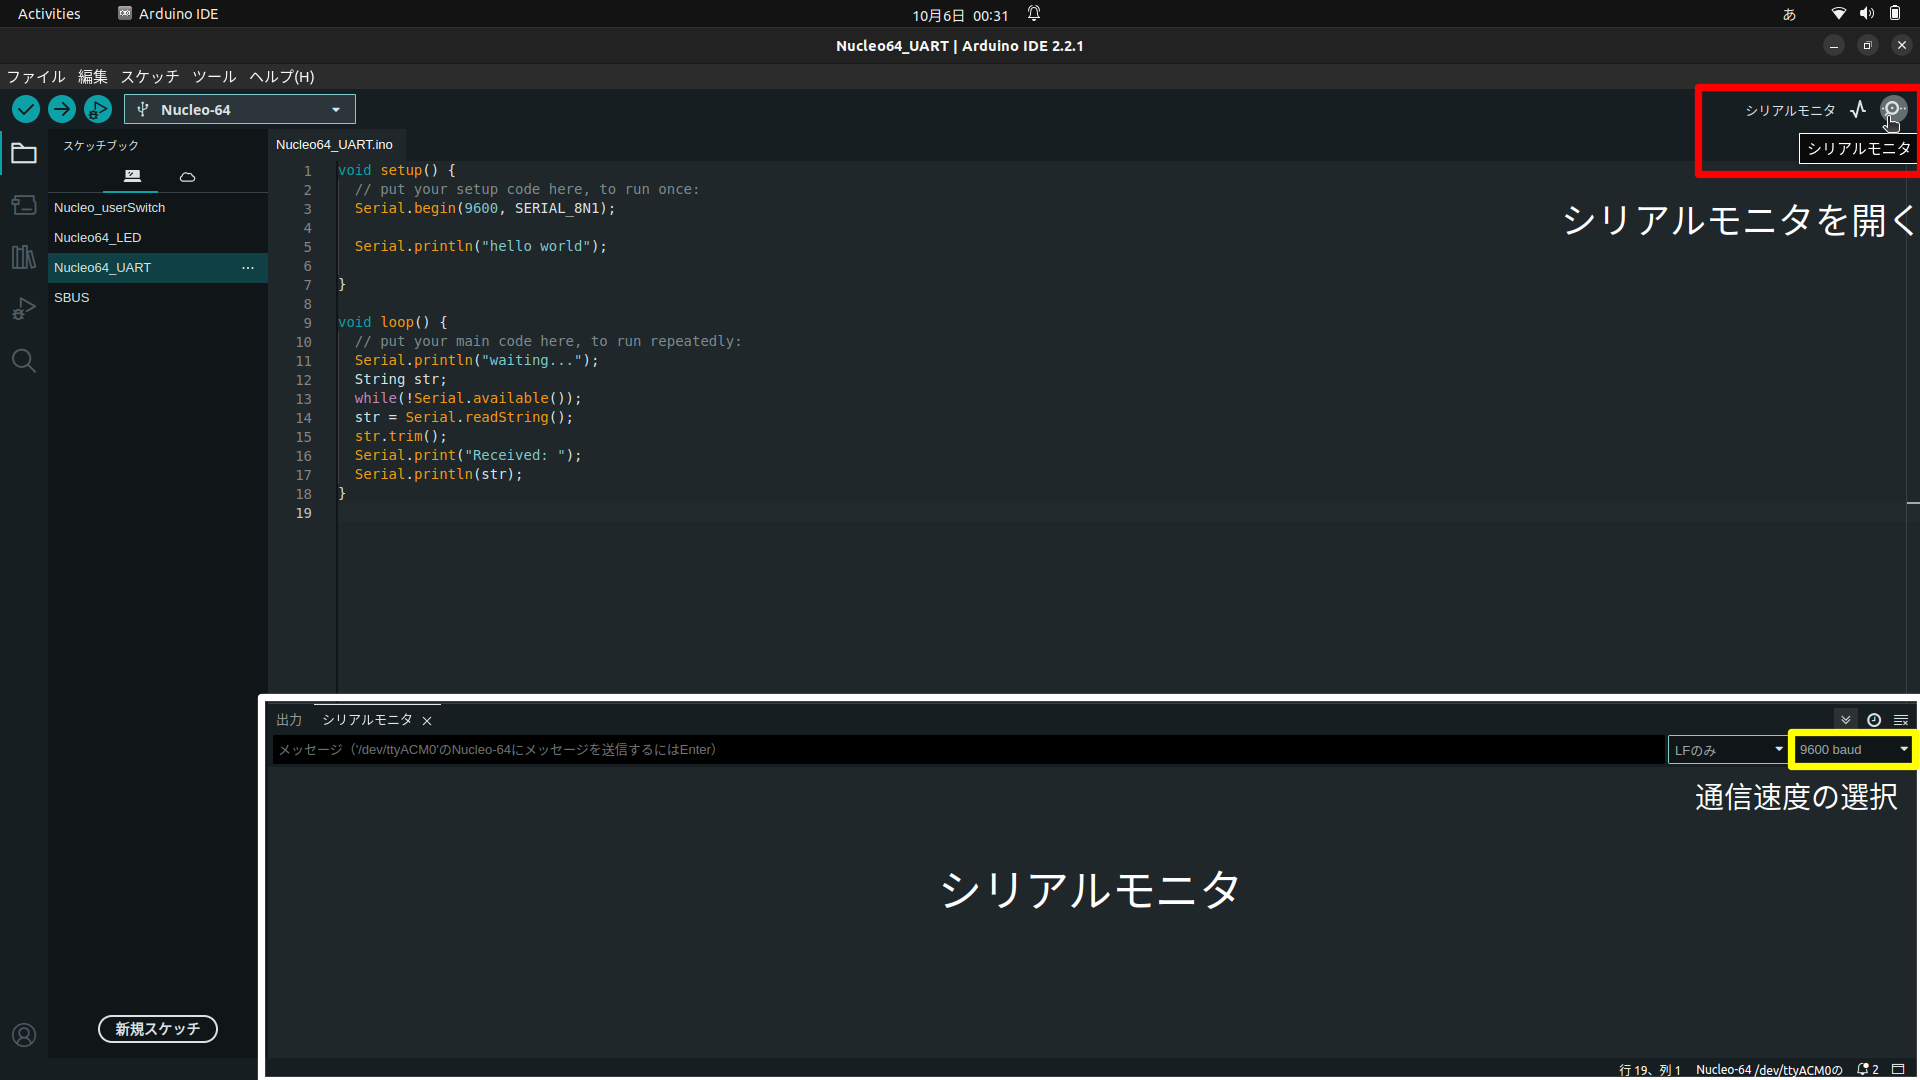Switch to the 出力 tab
The width and height of the screenshot is (1920, 1080).
(x=289, y=720)
